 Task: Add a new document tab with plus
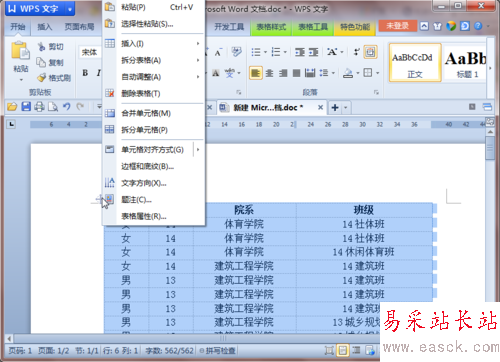pyautogui.click(x=335, y=108)
